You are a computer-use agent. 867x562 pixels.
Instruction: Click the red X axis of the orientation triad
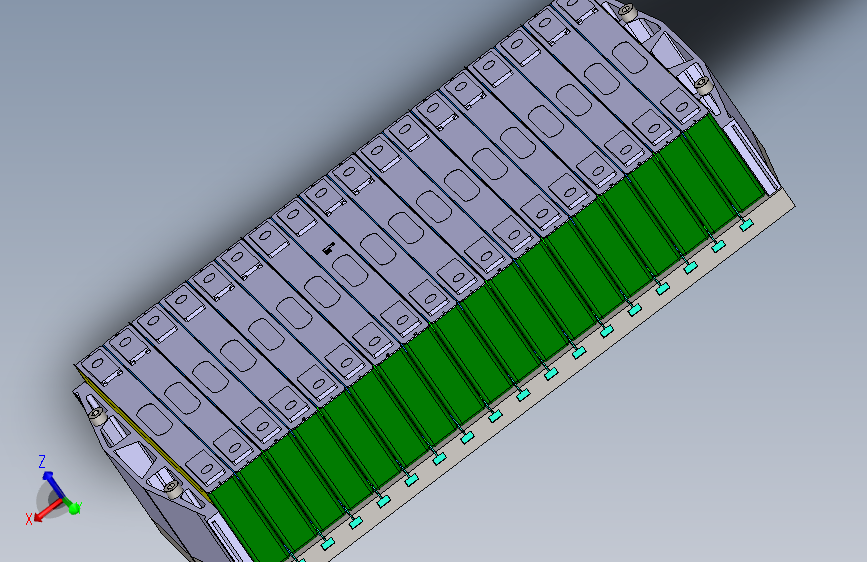tap(46, 511)
